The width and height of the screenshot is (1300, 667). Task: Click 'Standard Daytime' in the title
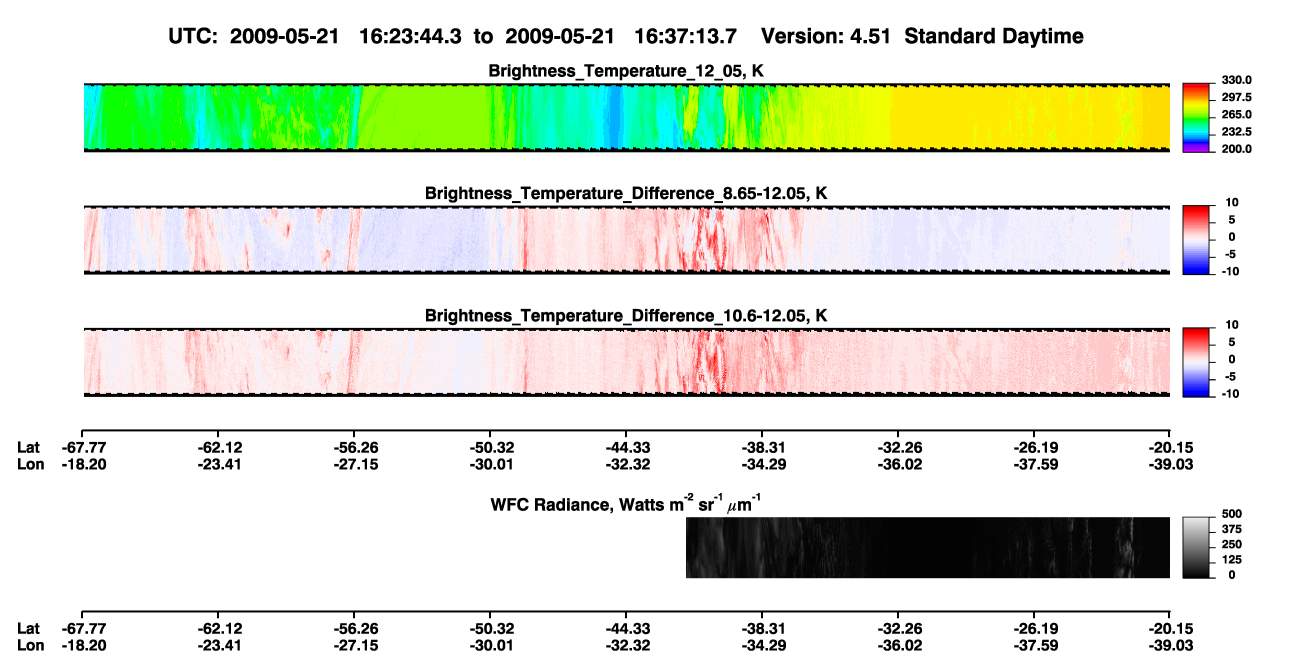click(x=992, y=37)
